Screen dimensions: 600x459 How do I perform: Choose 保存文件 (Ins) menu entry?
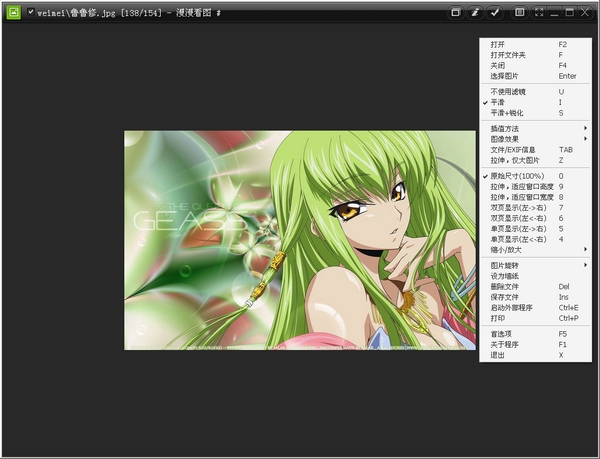coord(535,297)
